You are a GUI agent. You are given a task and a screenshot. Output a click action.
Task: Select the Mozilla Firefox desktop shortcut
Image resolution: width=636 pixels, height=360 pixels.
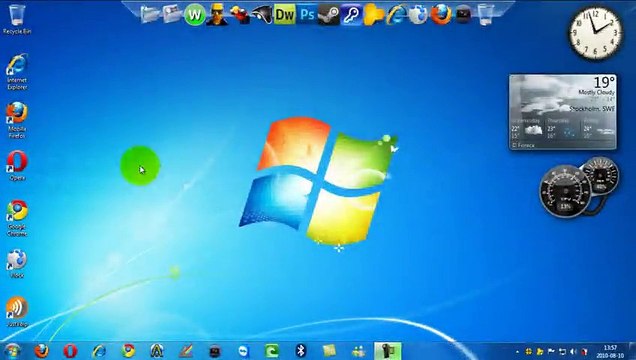click(x=17, y=120)
